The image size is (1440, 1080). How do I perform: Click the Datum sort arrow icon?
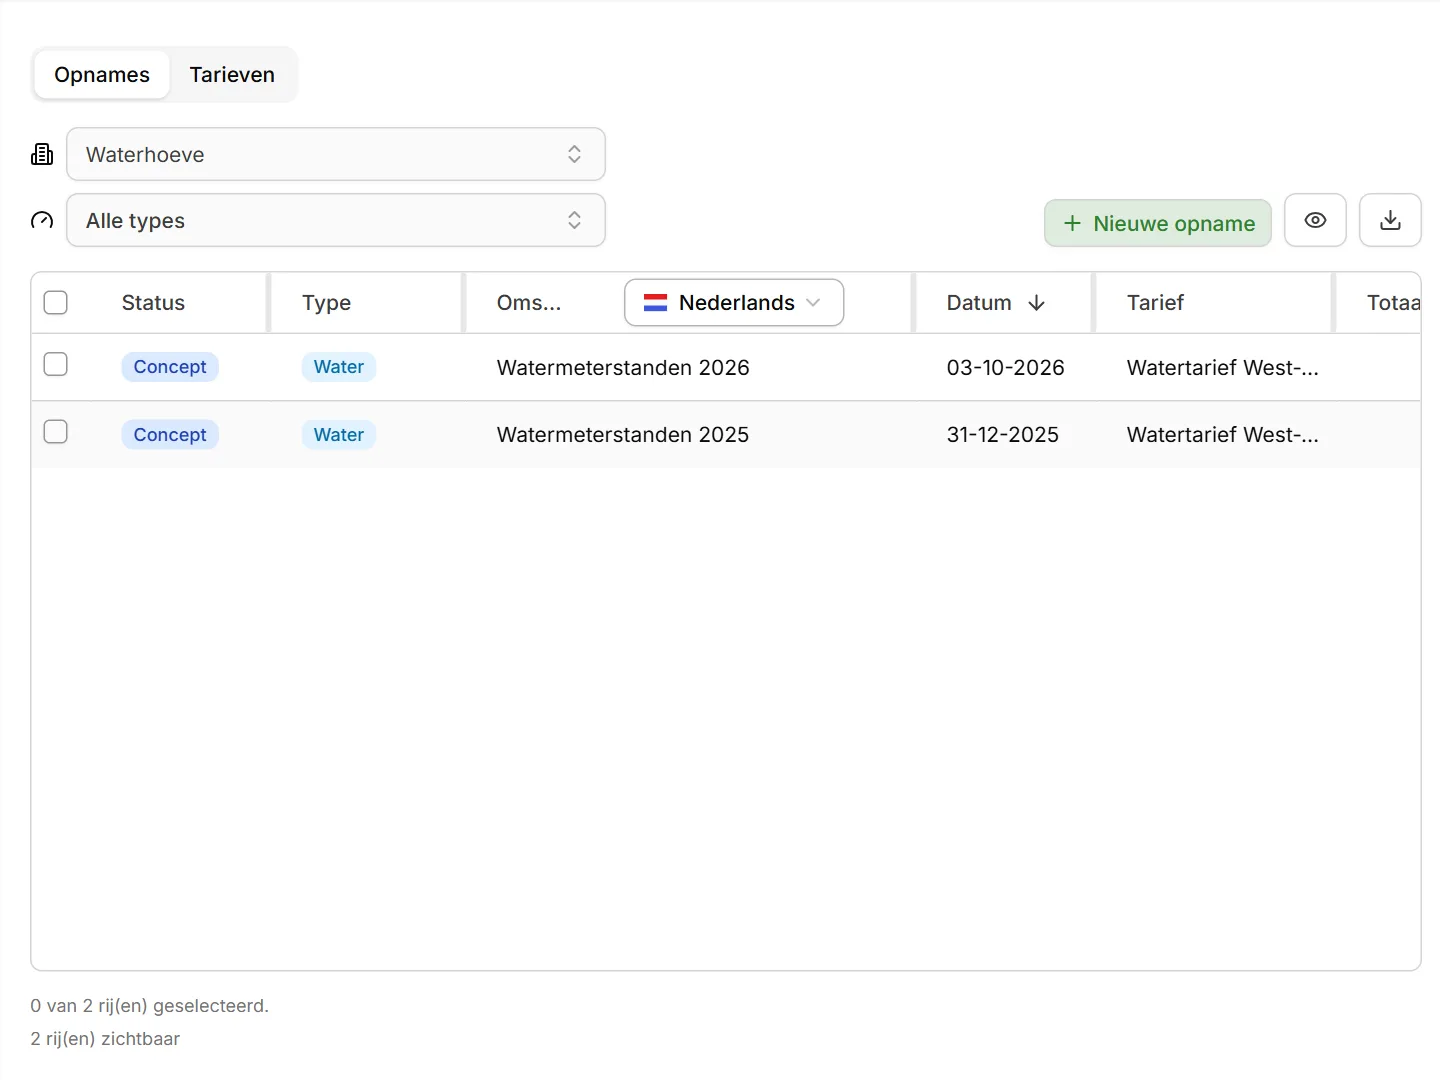point(1036,303)
